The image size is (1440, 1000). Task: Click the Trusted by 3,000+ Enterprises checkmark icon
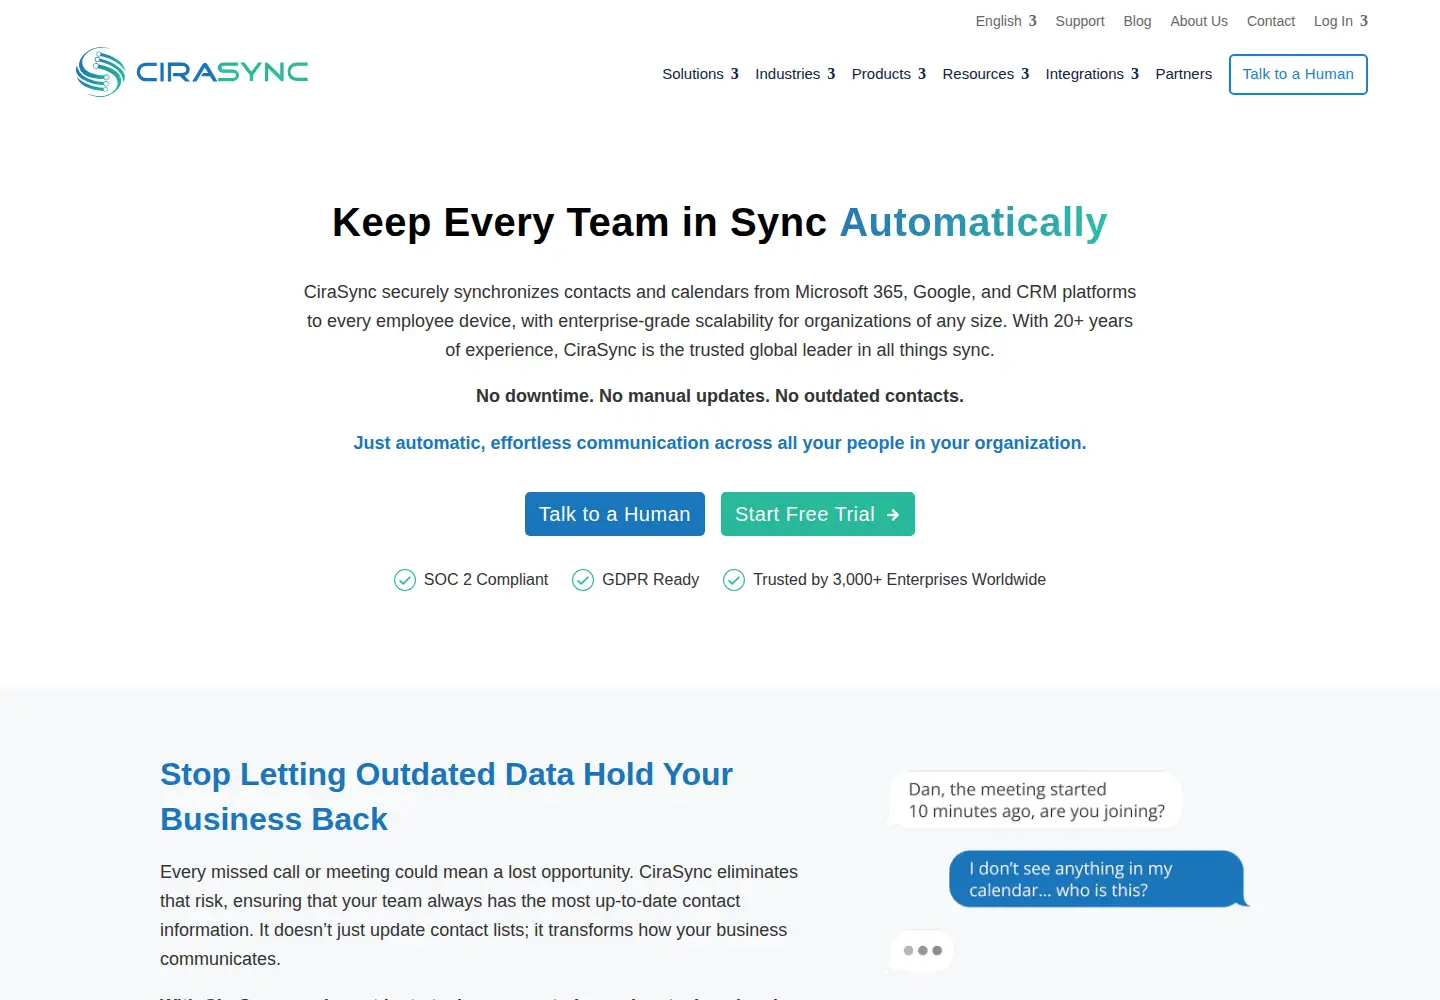(x=734, y=580)
